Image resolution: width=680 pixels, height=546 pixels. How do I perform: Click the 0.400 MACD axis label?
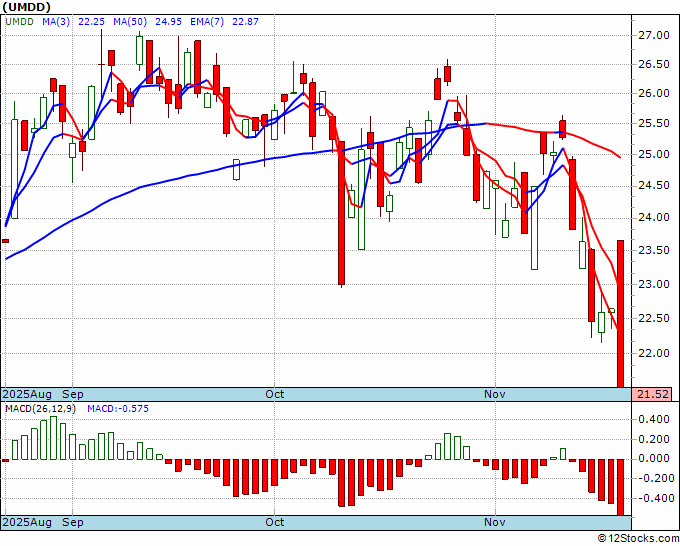click(x=654, y=419)
